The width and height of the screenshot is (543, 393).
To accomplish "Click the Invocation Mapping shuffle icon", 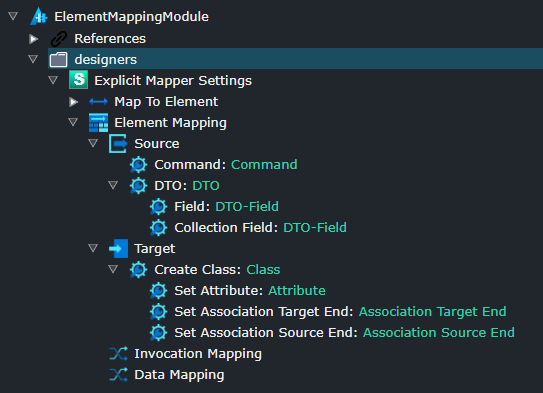I will tap(118, 354).
